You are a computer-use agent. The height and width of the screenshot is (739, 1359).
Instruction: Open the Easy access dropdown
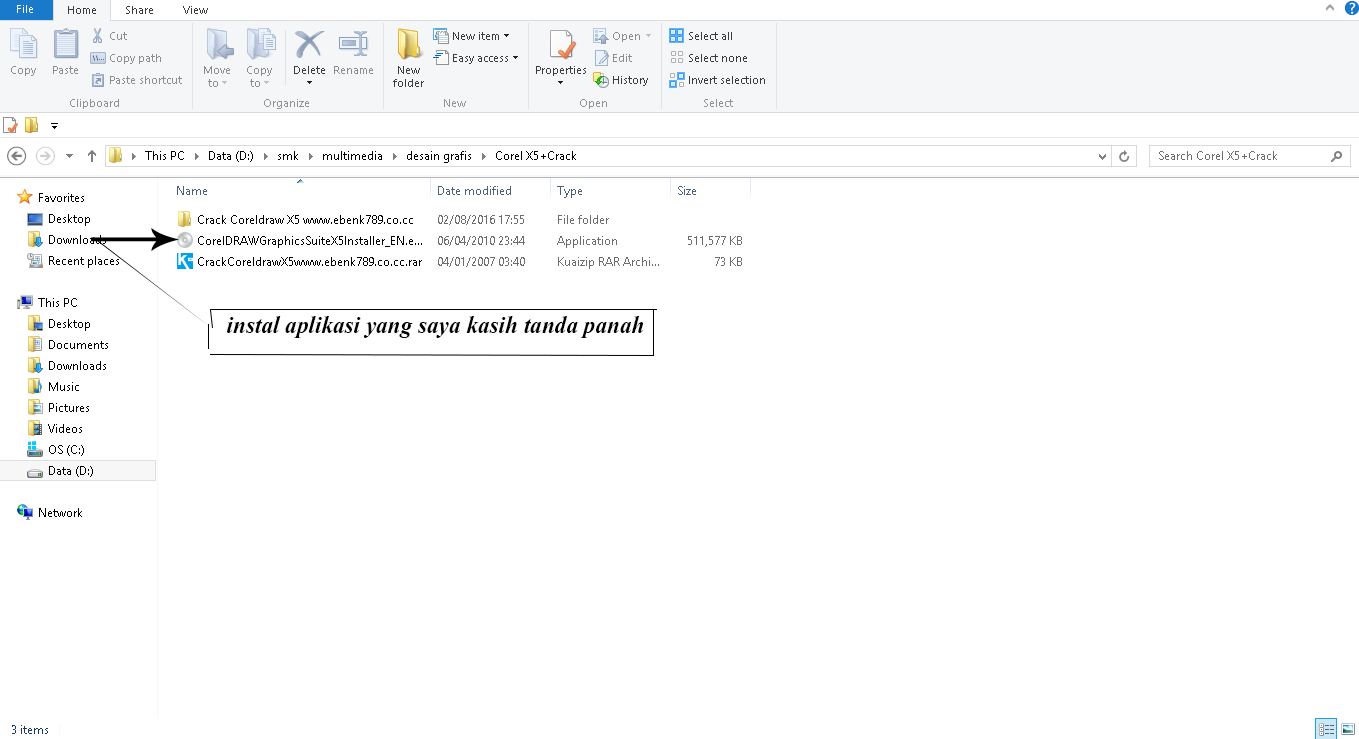pos(476,58)
